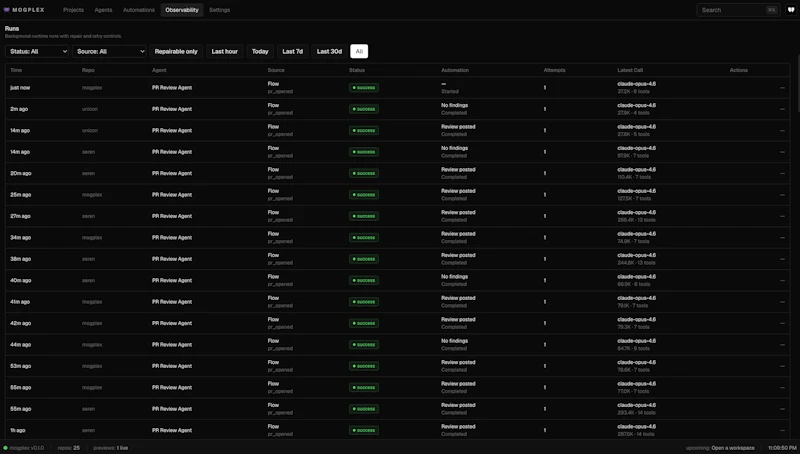
Task: Select the Last 30d time filter
Action: [329, 52]
